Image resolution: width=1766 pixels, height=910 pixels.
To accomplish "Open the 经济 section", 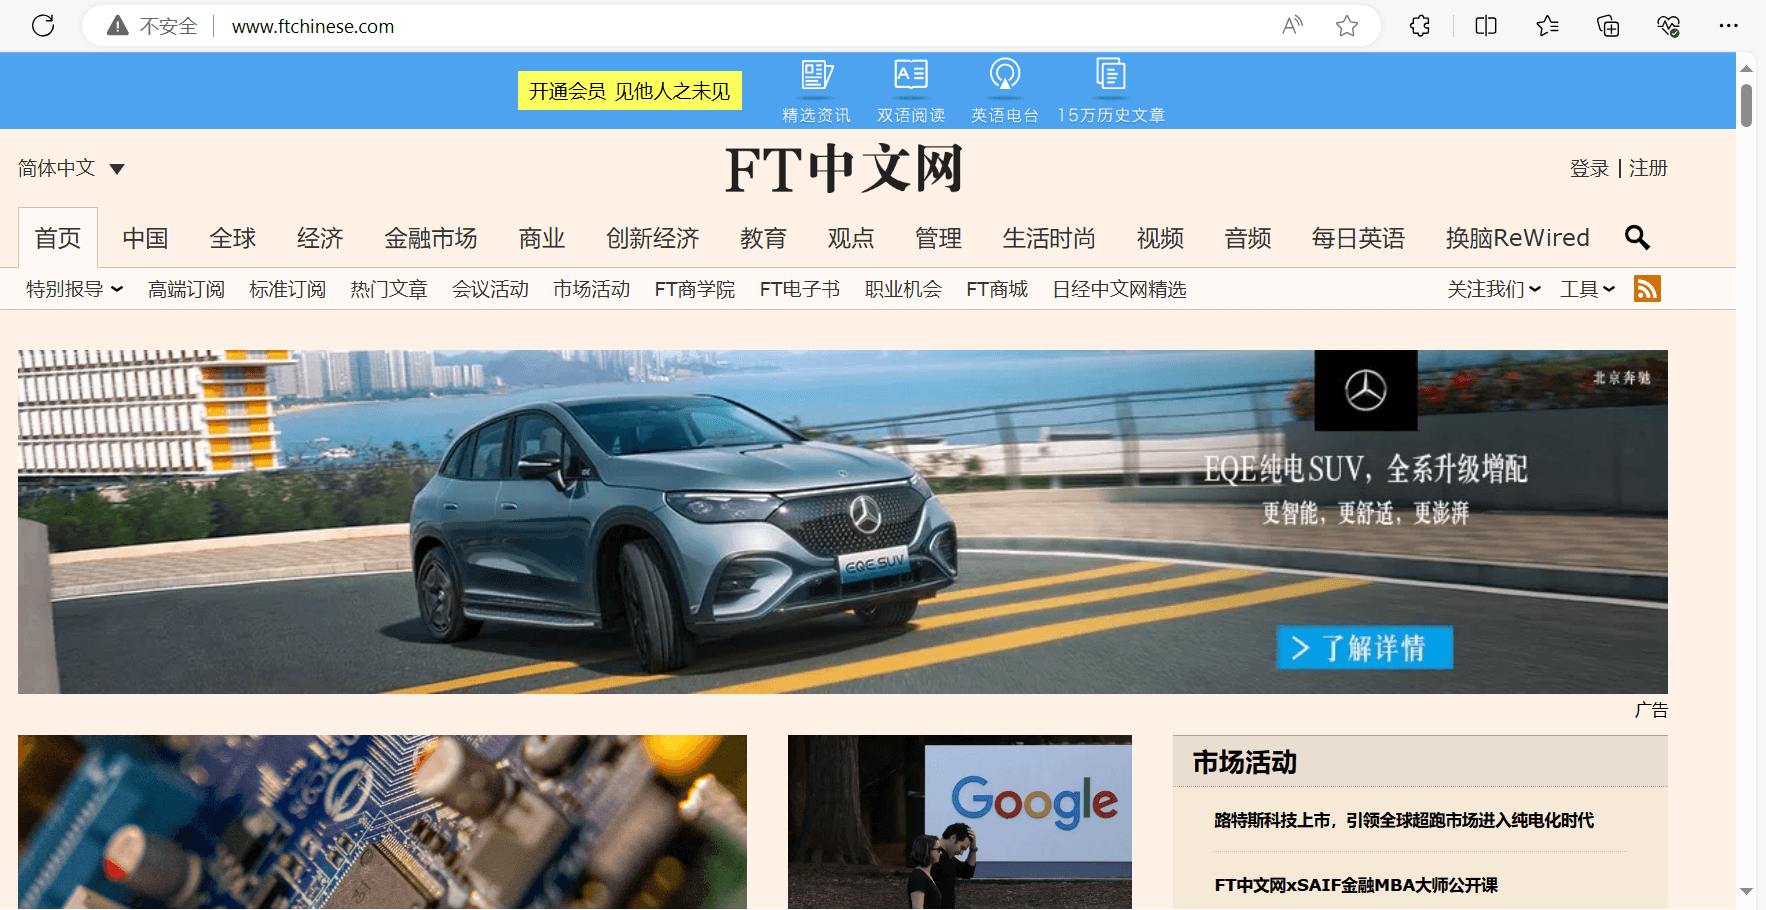I will 320,238.
